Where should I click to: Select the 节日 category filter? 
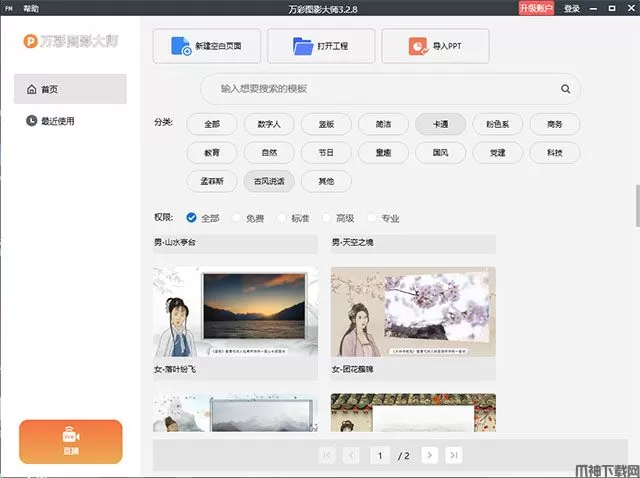326,153
